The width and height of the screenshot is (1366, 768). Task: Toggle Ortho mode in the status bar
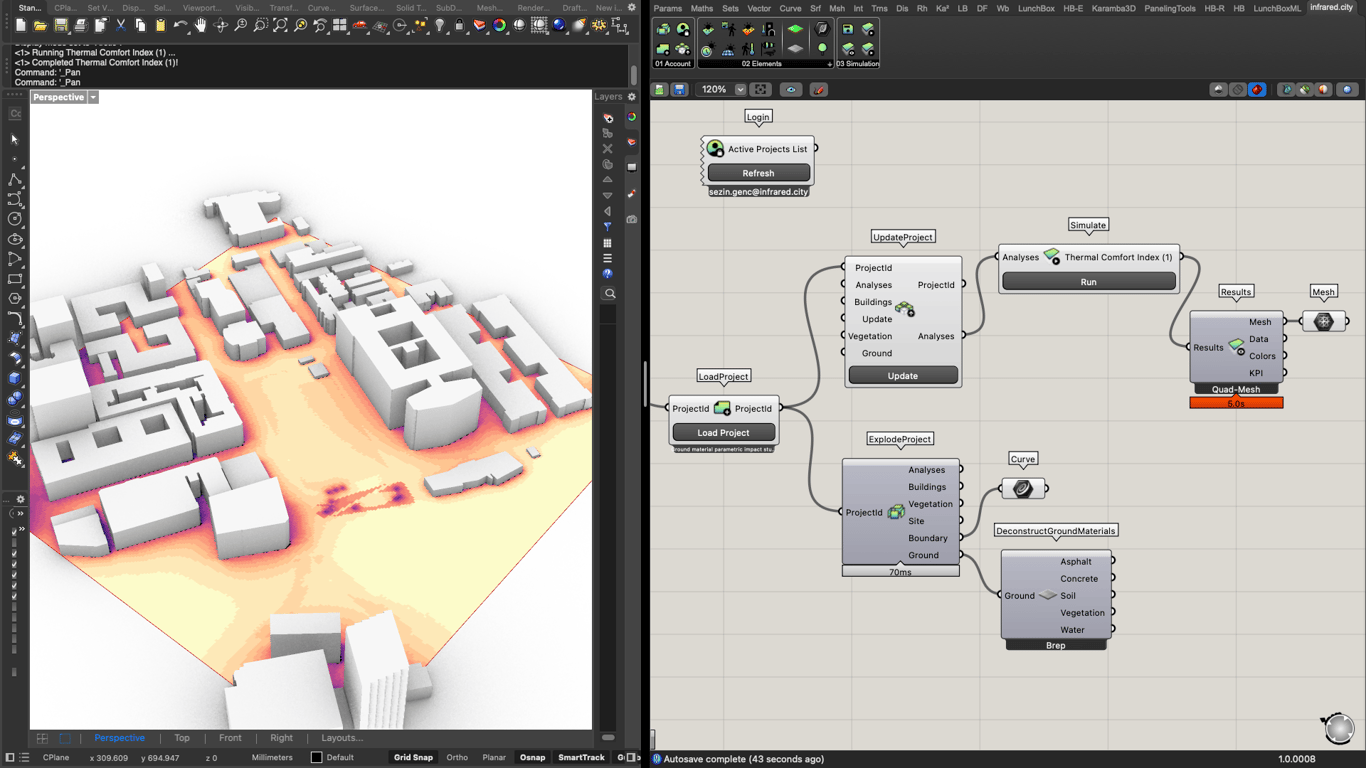tap(457, 757)
